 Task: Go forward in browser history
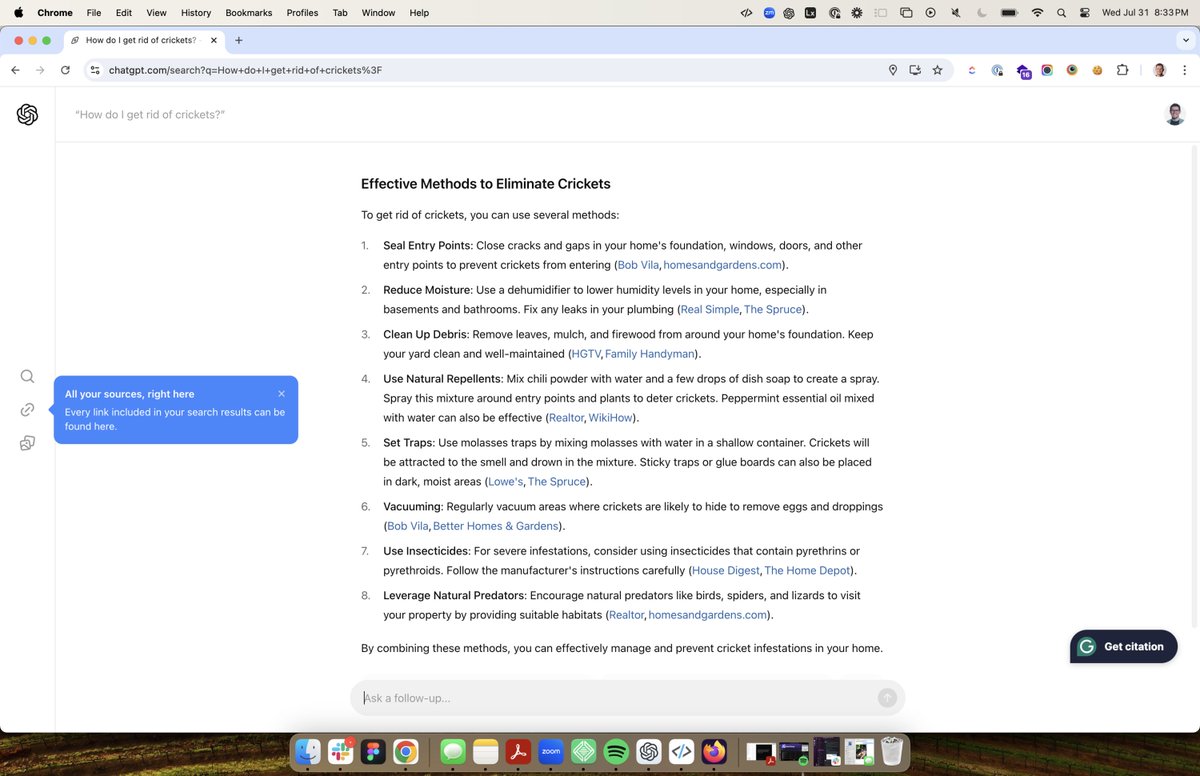click(x=40, y=70)
